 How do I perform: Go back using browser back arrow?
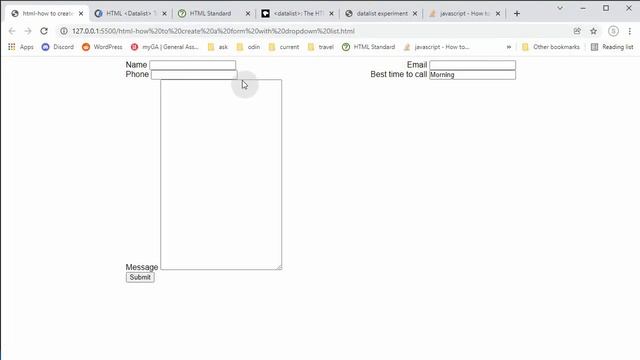(12, 31)
